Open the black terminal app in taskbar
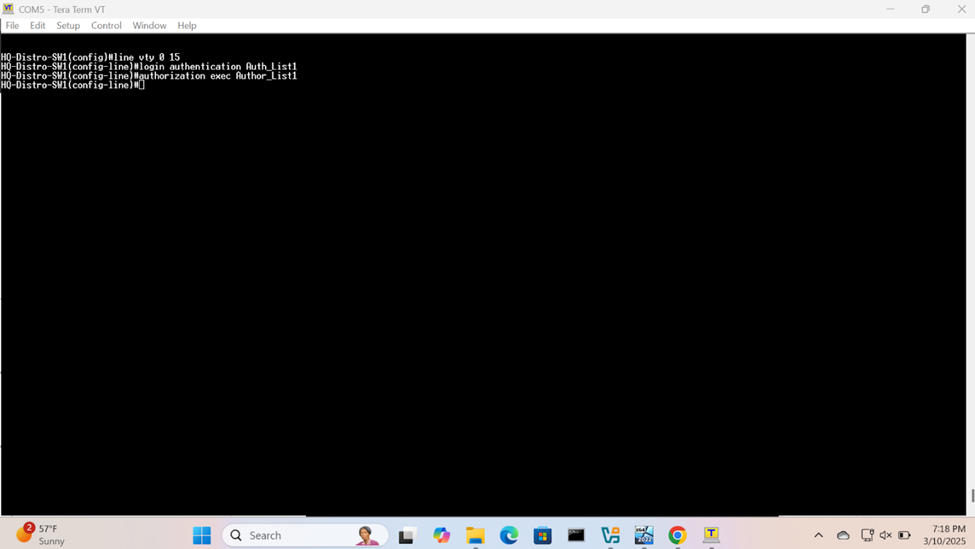Screen dimensions: 975x549 pyautogui.click(x=576, y=535)
